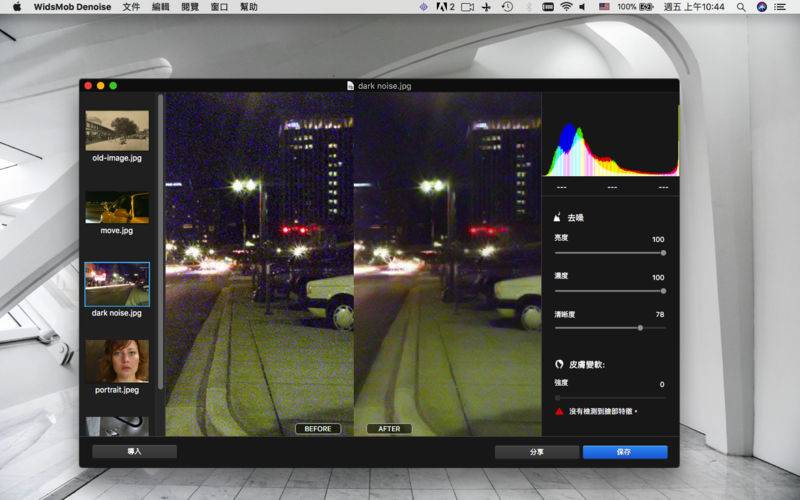Screen dimensions: 800x500
Task: Click the 保存 save button
Action: click(x=625, y=452)
